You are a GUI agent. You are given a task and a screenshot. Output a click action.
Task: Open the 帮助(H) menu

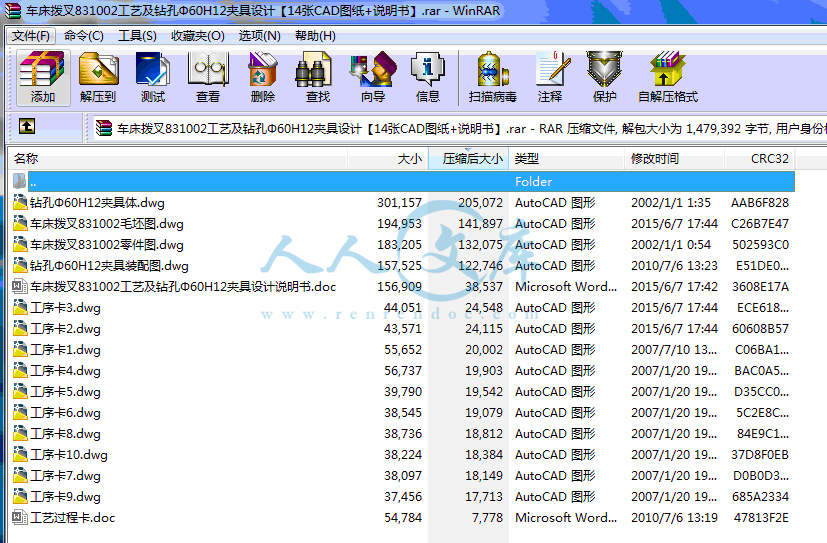pos(315,36)
